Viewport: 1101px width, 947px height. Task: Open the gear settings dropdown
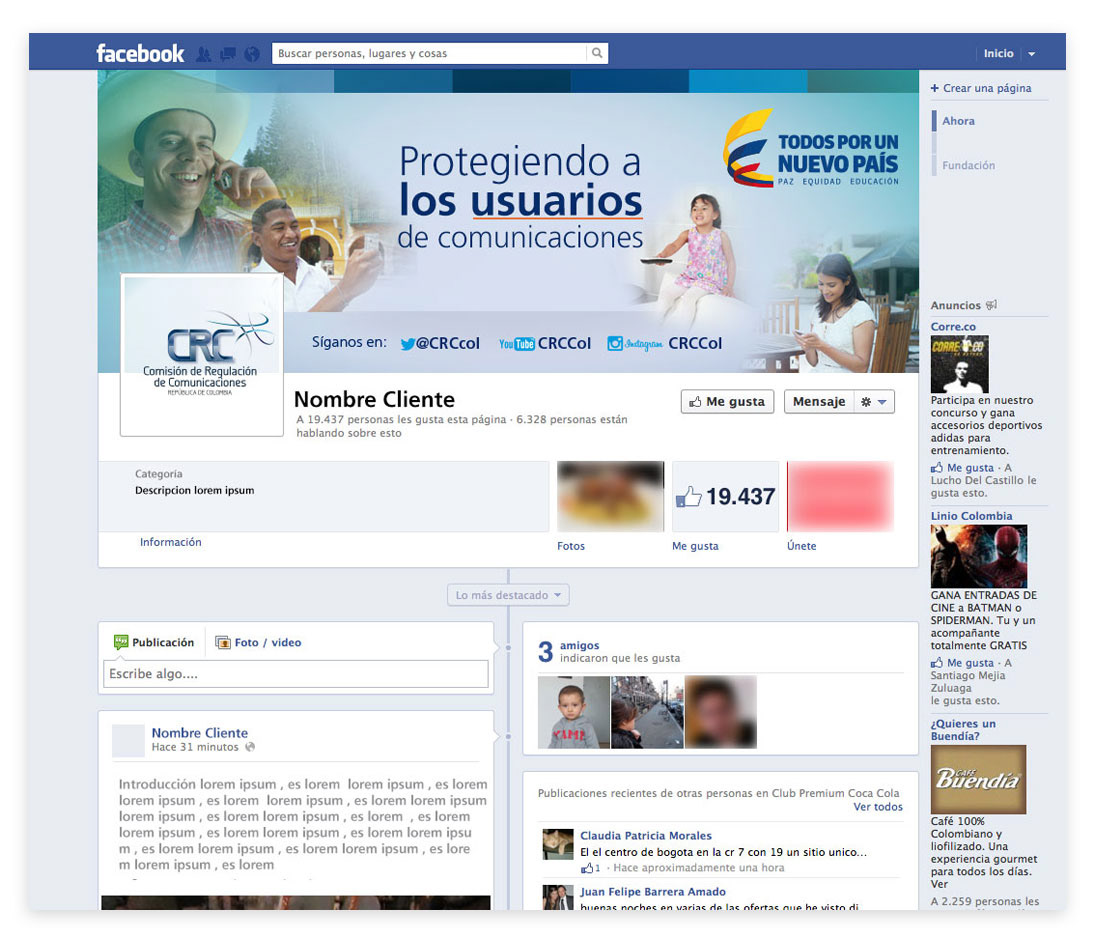click(x=874, y=402)
